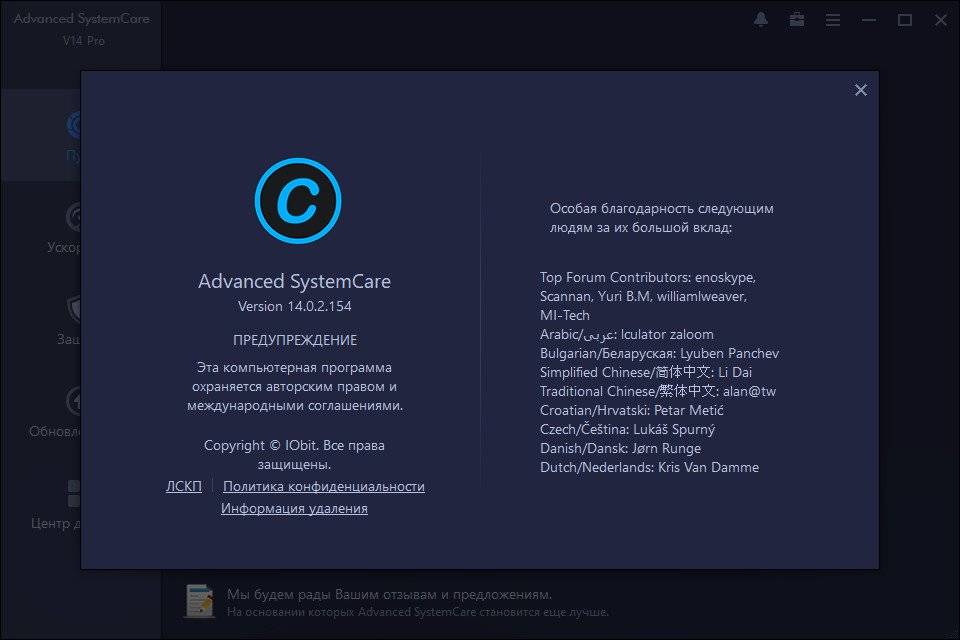Minimize the Advanced SystemCare window
The height and width of the screenshot is (640, 960).
click(x=869, y=20)
